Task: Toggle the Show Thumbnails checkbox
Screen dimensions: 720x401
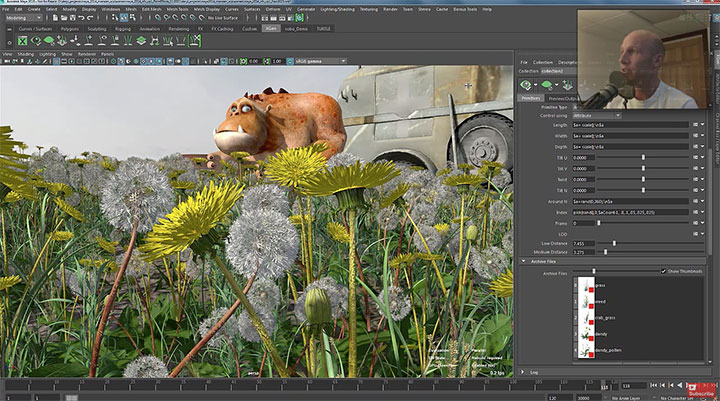Action: pyautogui.click(x=664, y=271)
